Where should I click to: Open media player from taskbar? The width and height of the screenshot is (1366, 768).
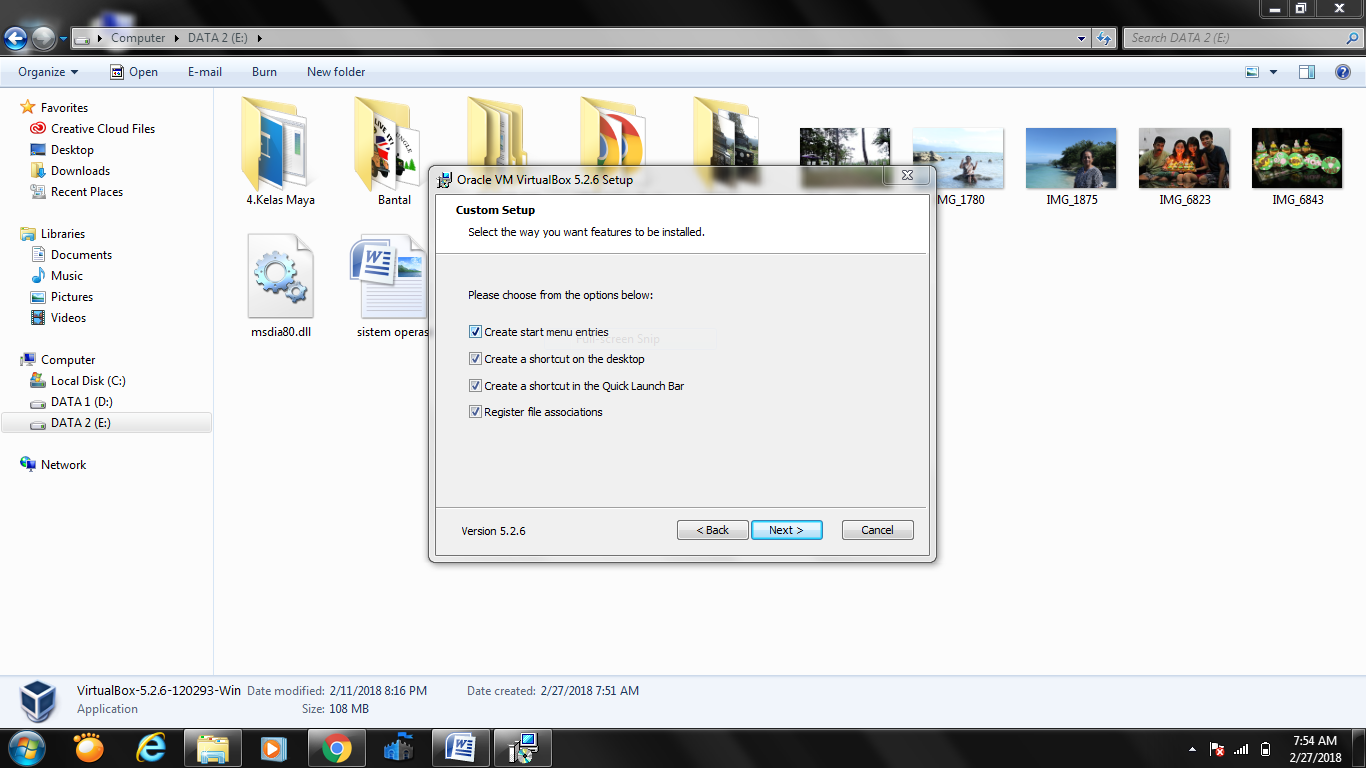coord(274,748)
